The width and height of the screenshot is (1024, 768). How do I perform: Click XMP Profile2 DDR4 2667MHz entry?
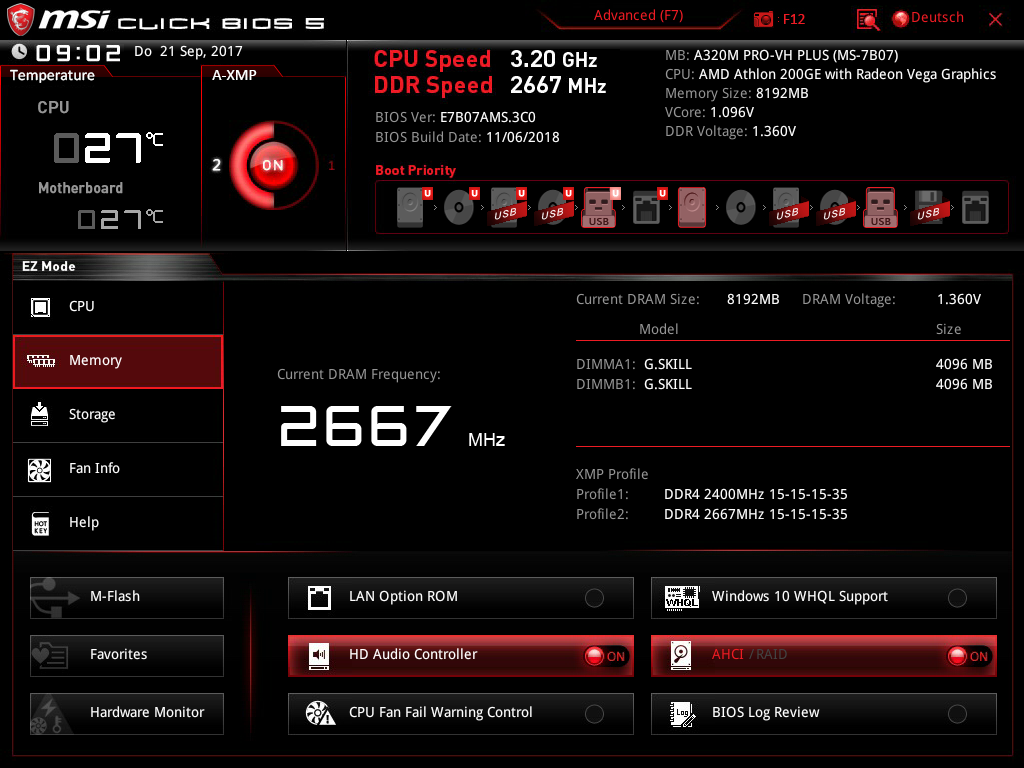click(712, 515)
